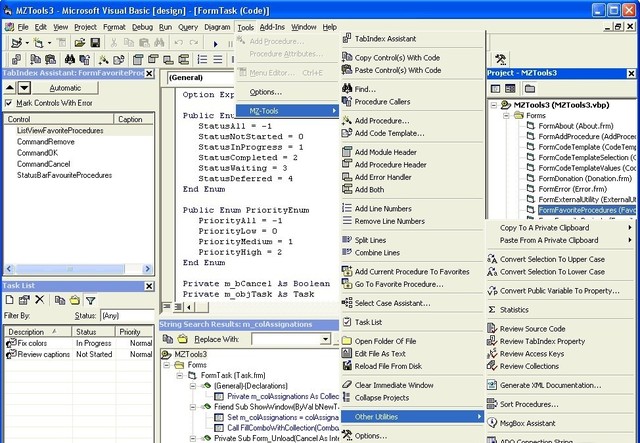Image resolution: width=640 pixels, height=443 pixels.
Task: Select the Fix colors task row
Action: click(x=79, y=343)
